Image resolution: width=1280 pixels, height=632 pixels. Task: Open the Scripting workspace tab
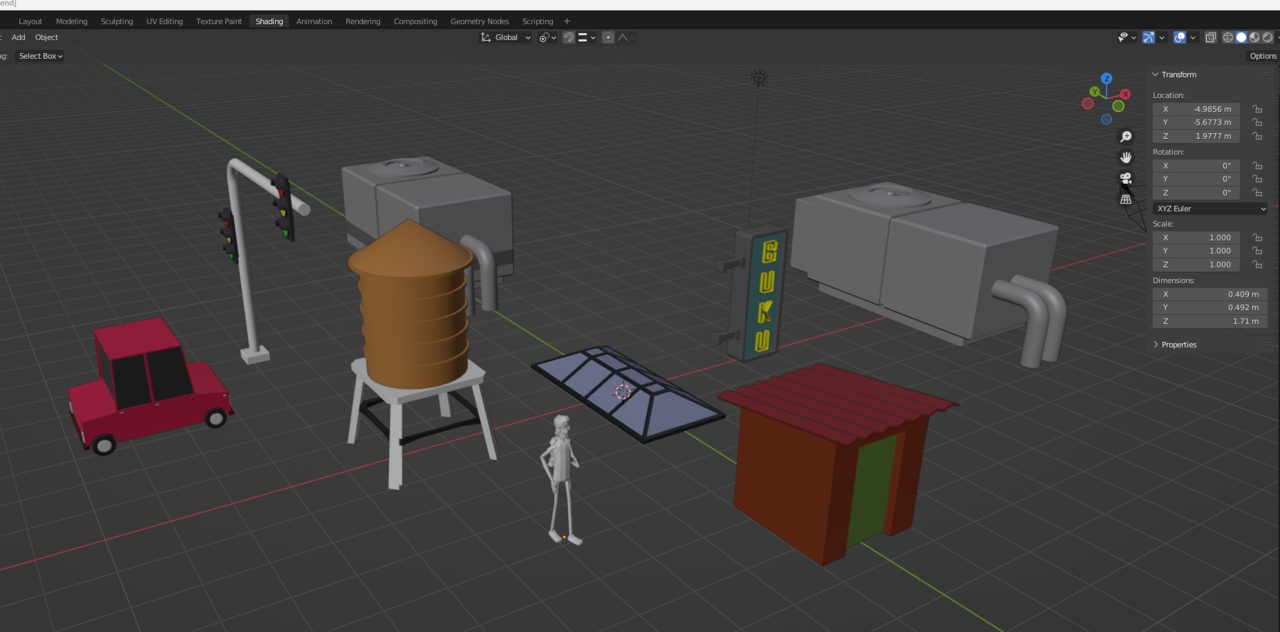tap(537, 21)
